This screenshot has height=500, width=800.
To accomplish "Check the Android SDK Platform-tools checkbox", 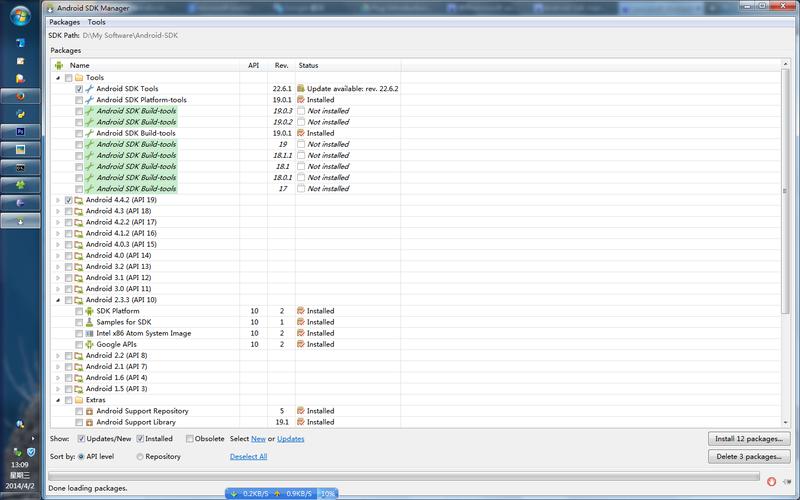I will [x=79, y=100].
